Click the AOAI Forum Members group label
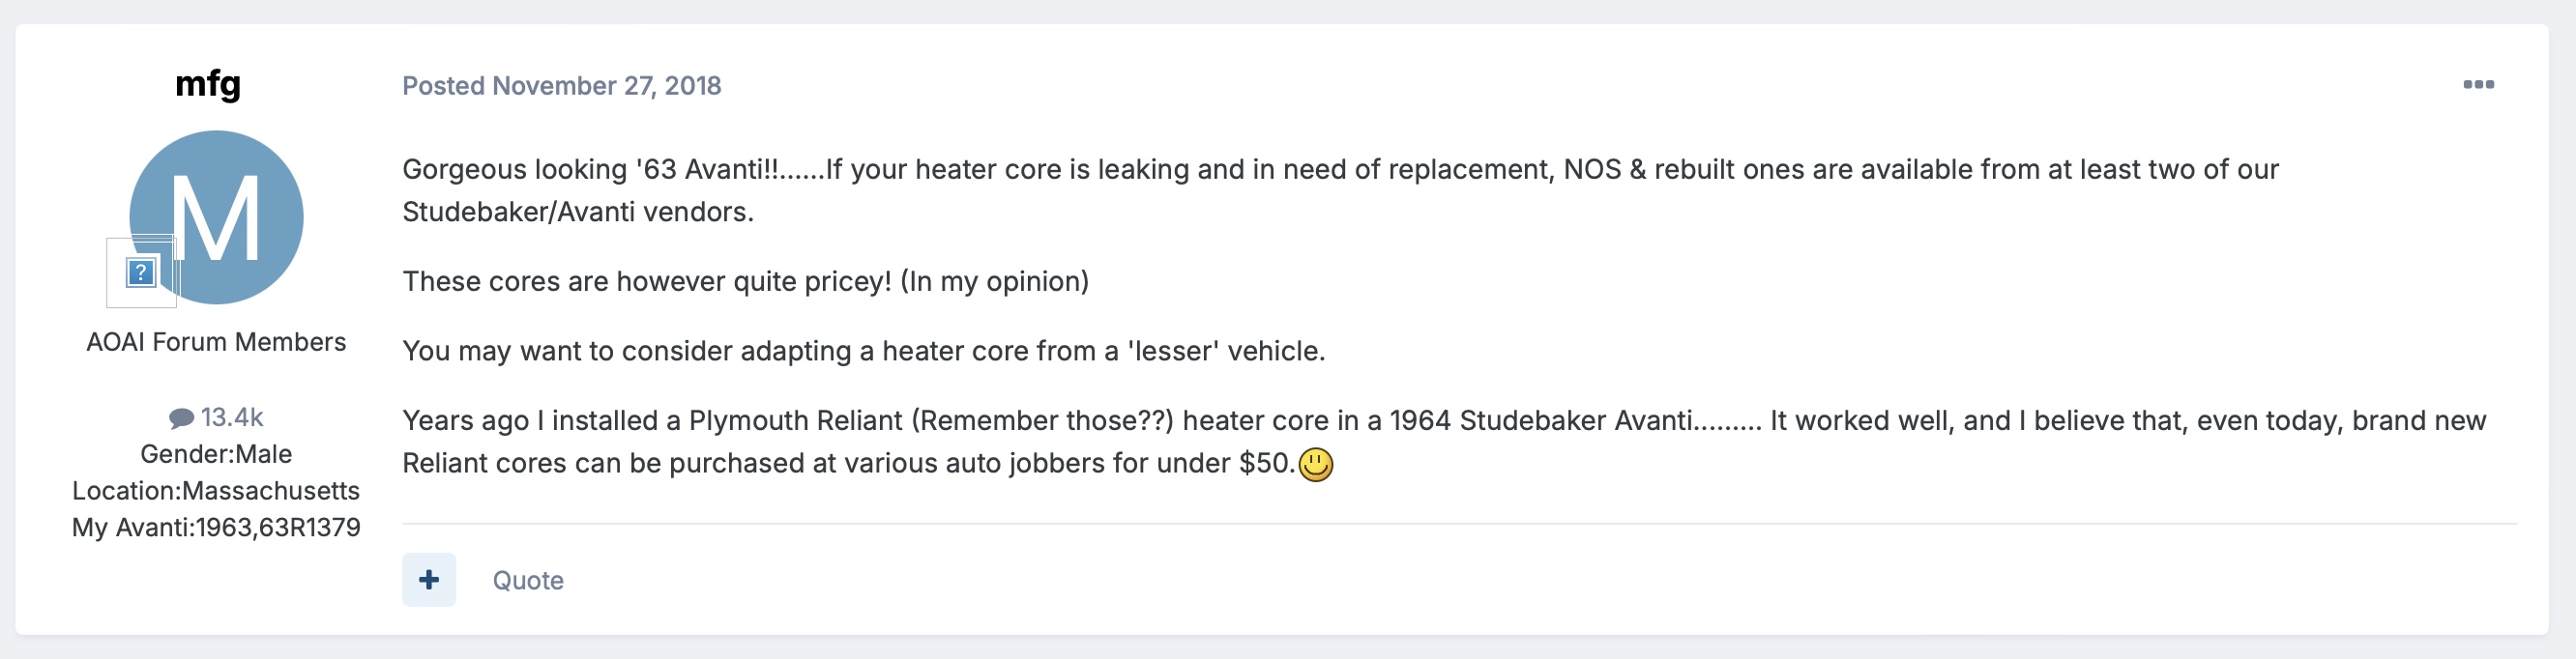This screenshot has width=2576, height=659. (x=216, y=342)
